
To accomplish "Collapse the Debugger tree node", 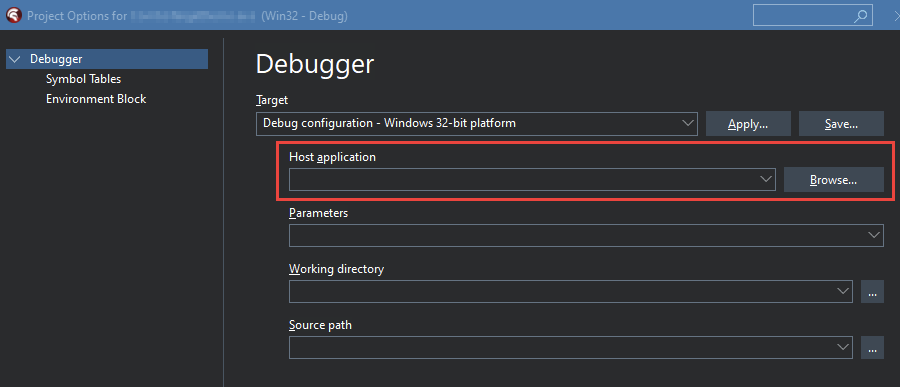I will click(x=15, y=59).
